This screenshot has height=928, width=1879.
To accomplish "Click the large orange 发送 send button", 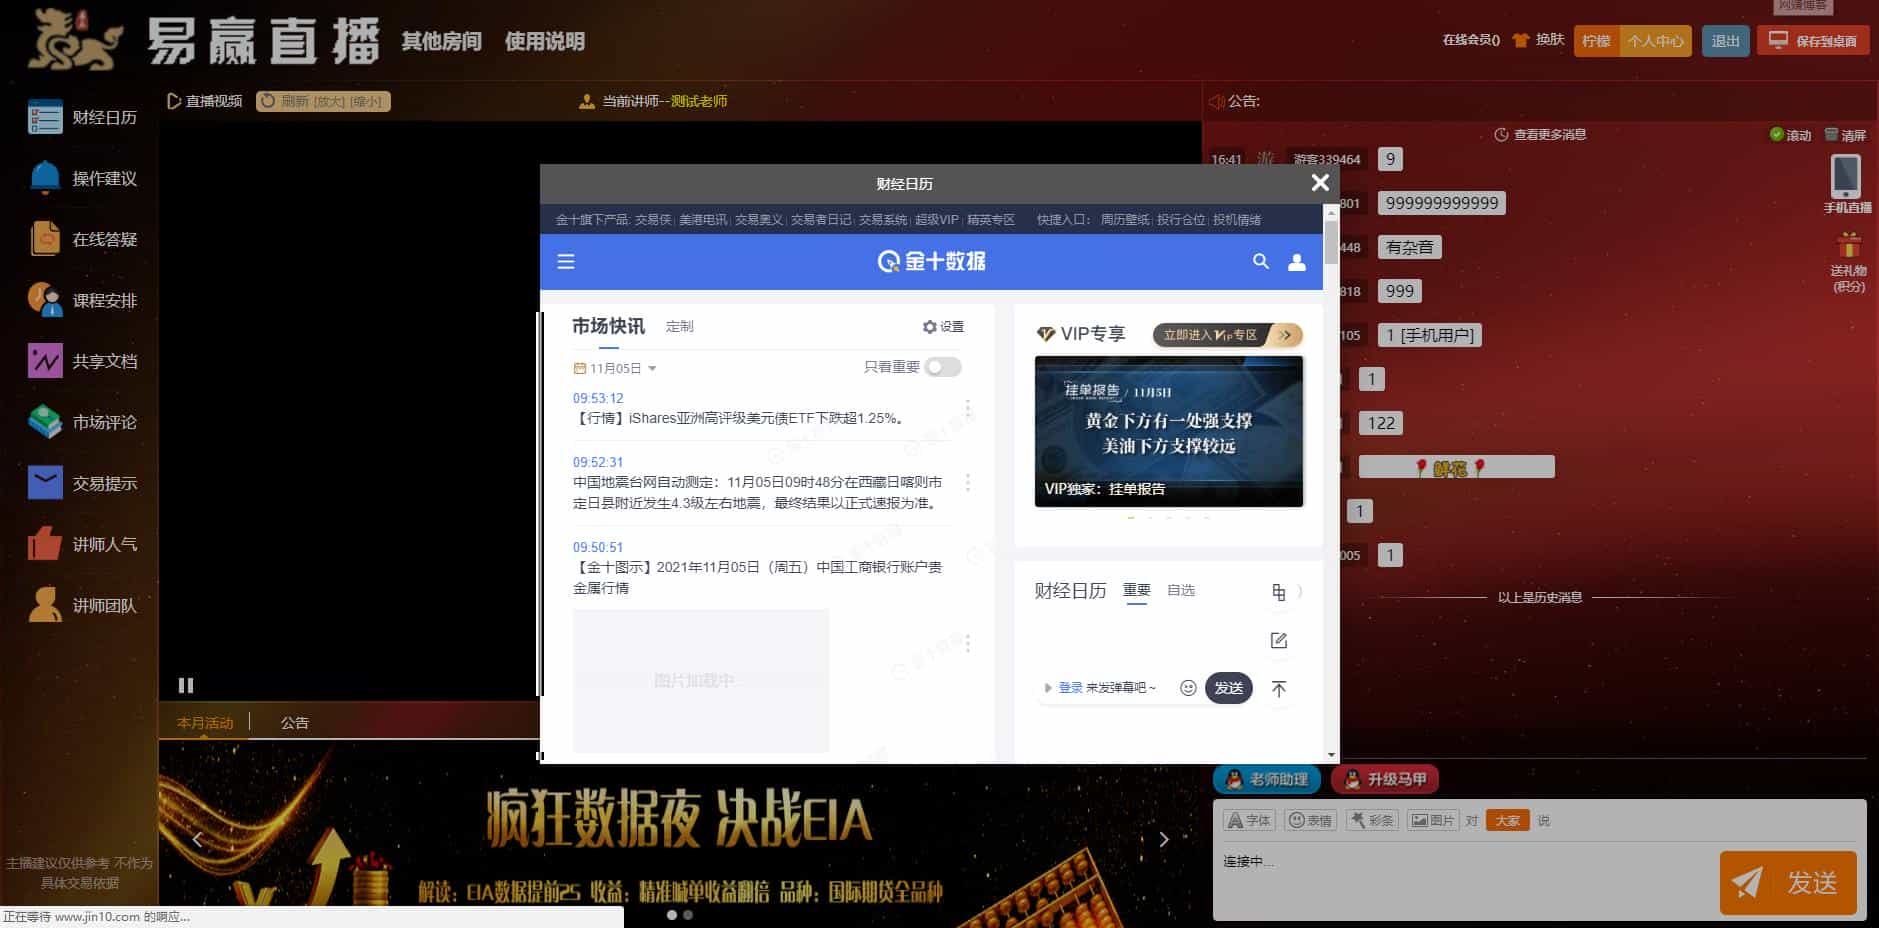I will tap(1788, 883).
